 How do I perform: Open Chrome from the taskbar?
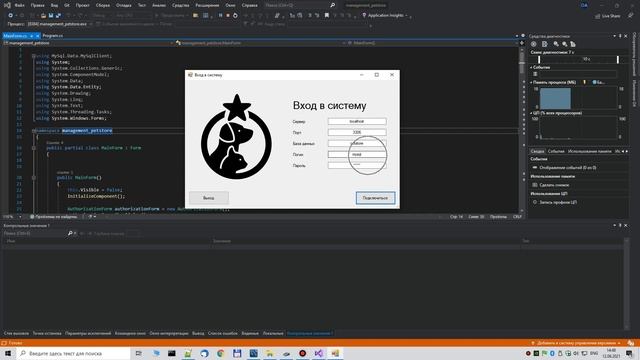220,353
